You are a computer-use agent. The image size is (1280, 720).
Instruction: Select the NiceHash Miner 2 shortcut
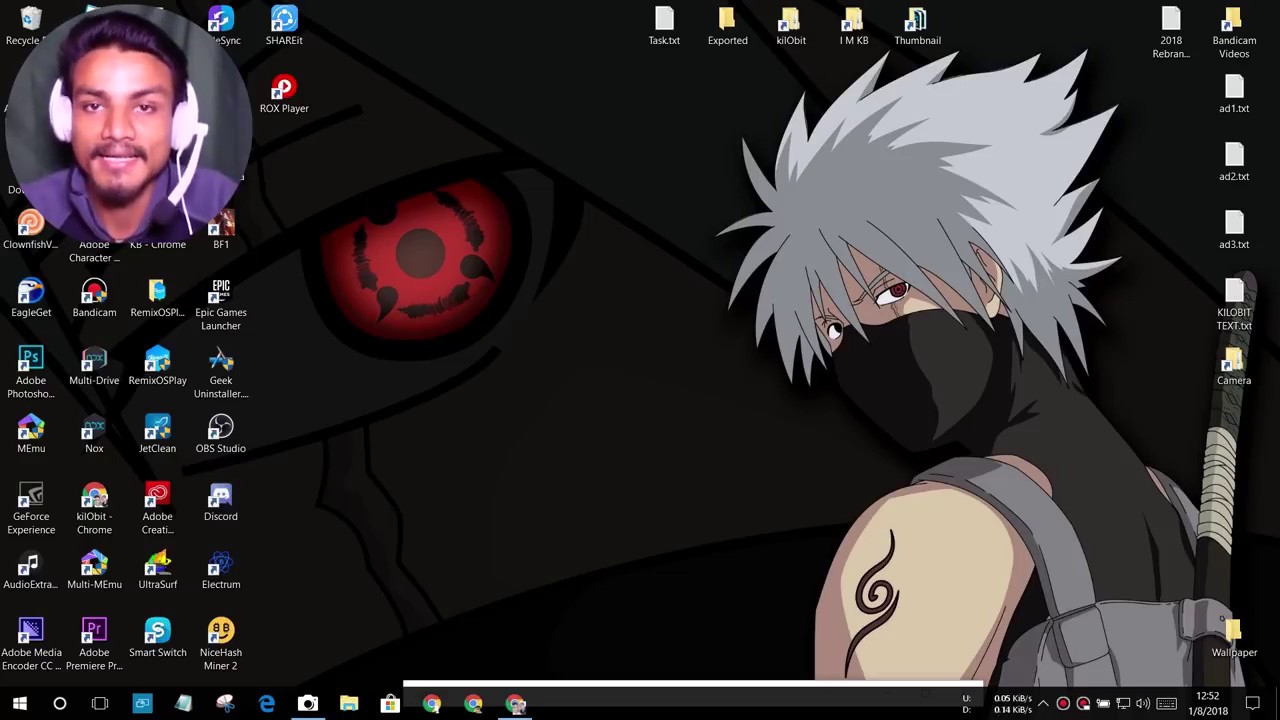point(221,645)
